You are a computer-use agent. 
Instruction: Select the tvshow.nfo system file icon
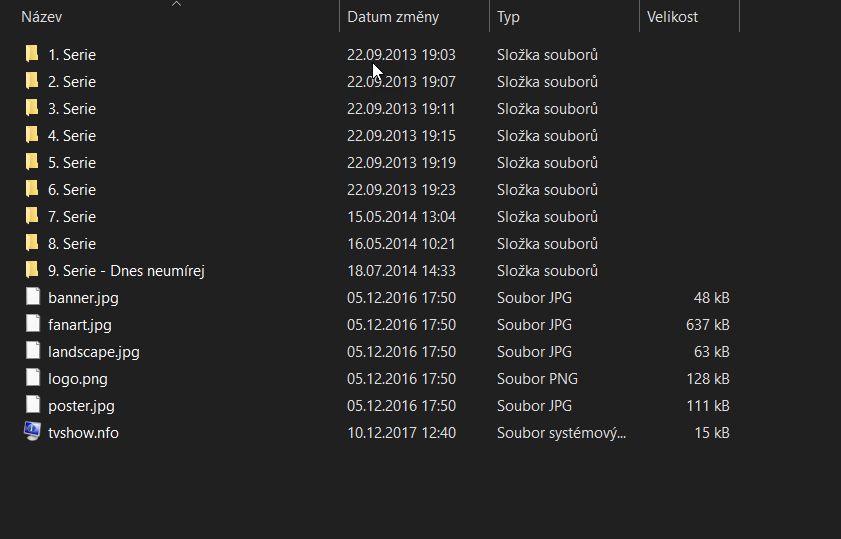point(32,432)
